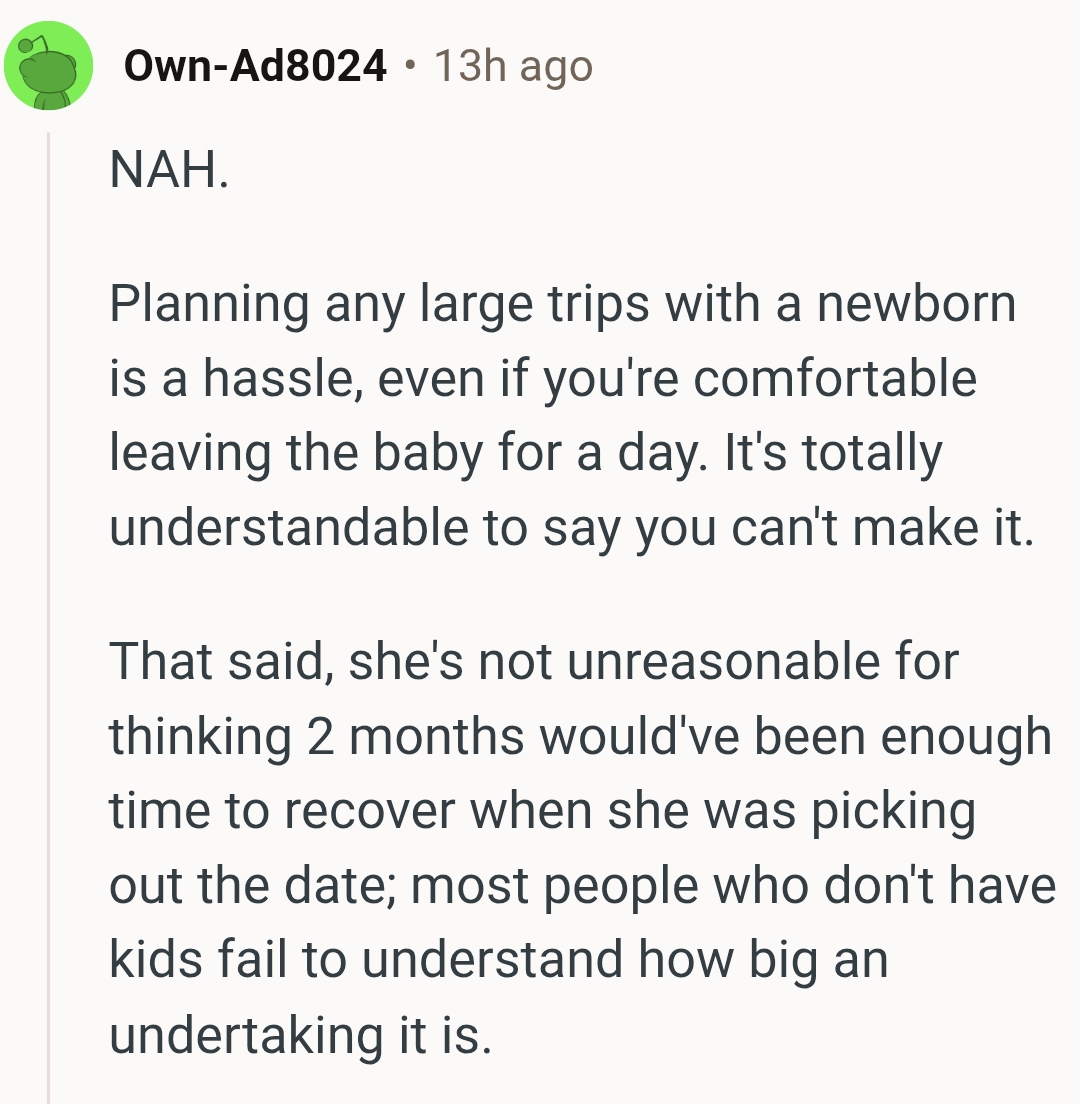
Task: Open the Own-Ad8024 user profile
Action: [x=255, y=67]
